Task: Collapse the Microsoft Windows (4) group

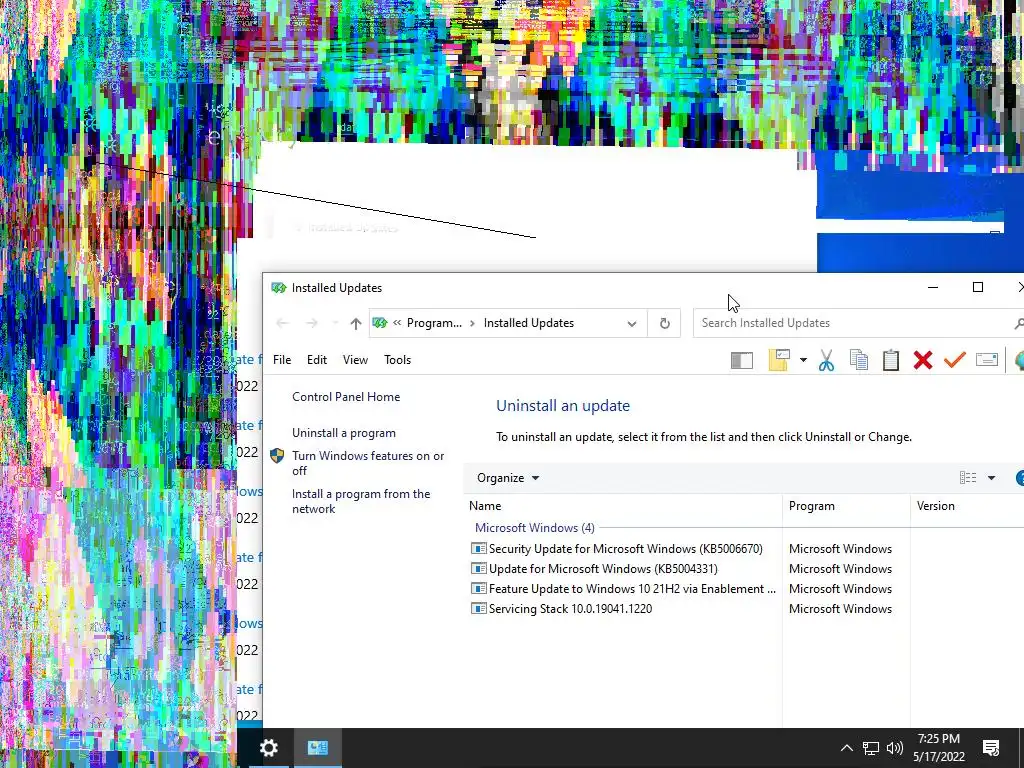Action: (x=534, y=528)
